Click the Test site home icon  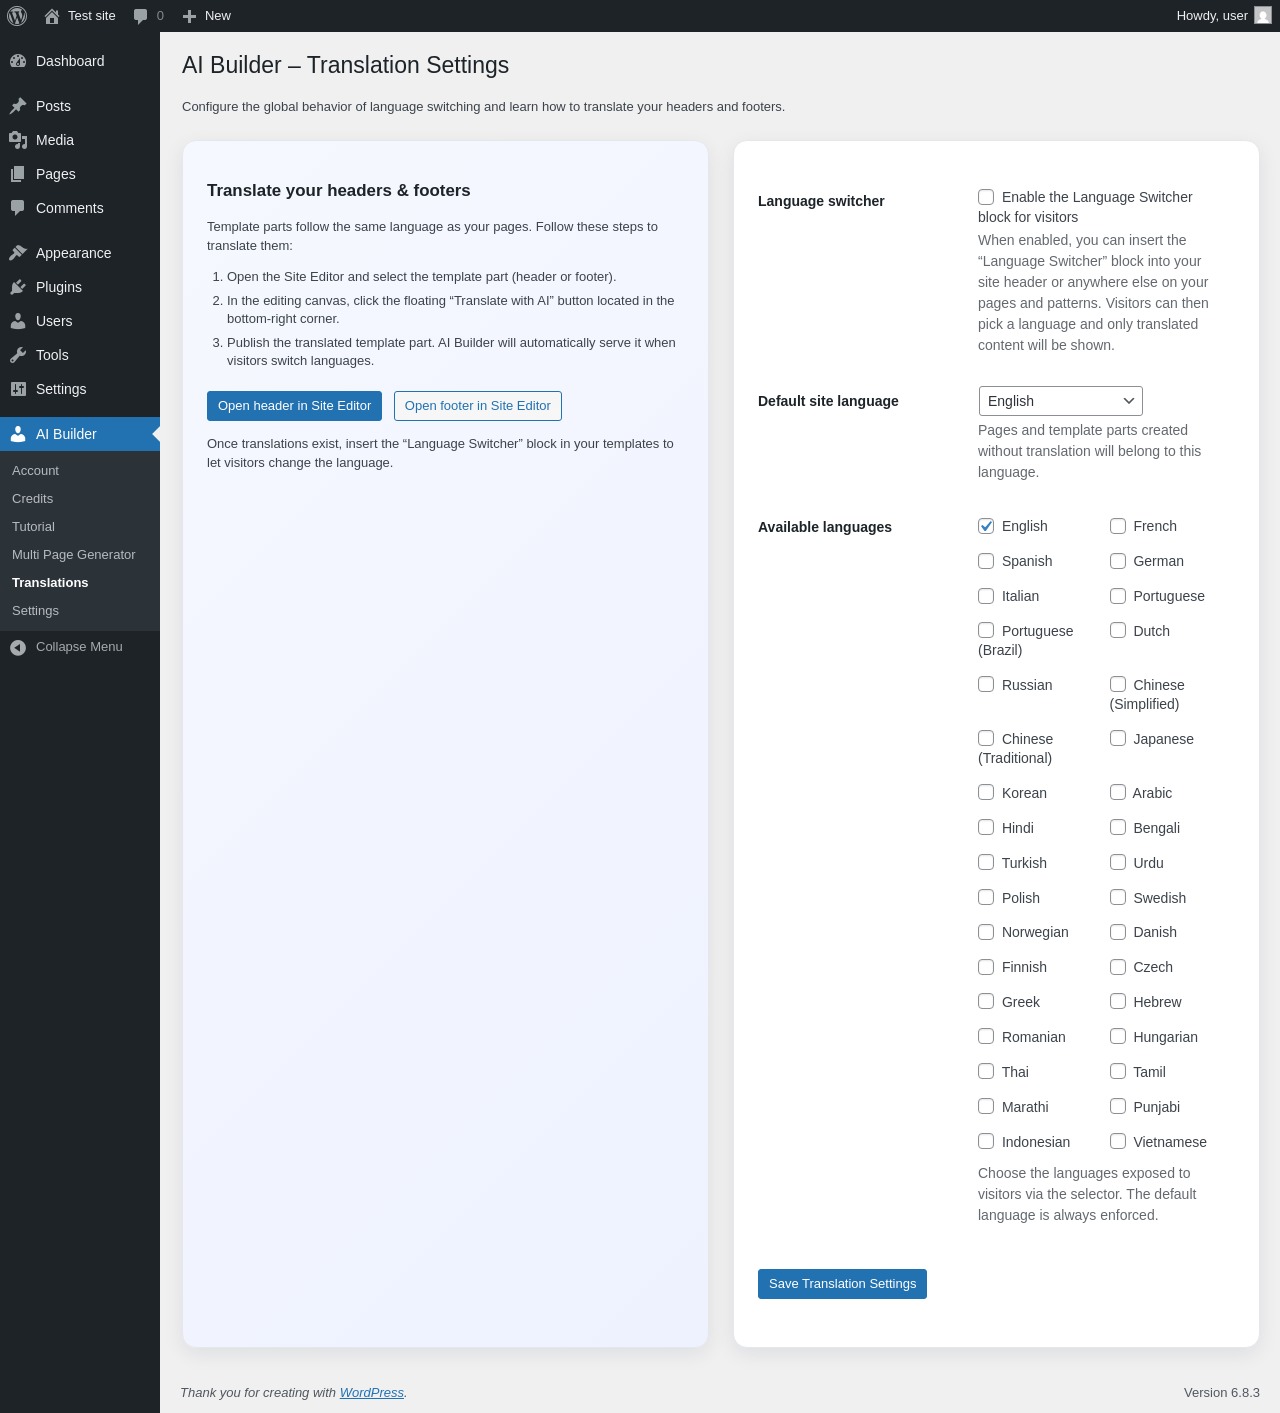[x=52, y=16]
